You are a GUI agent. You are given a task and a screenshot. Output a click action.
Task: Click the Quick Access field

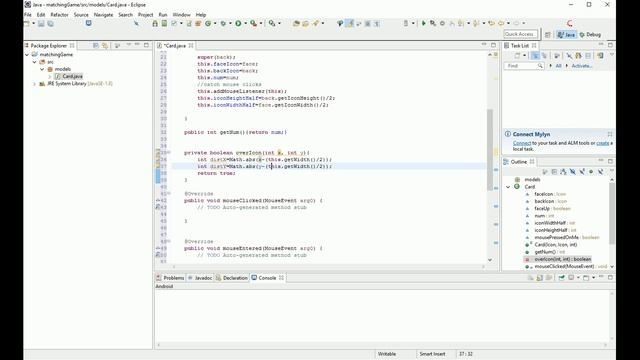pyautogui.click(x=520, y=34)
